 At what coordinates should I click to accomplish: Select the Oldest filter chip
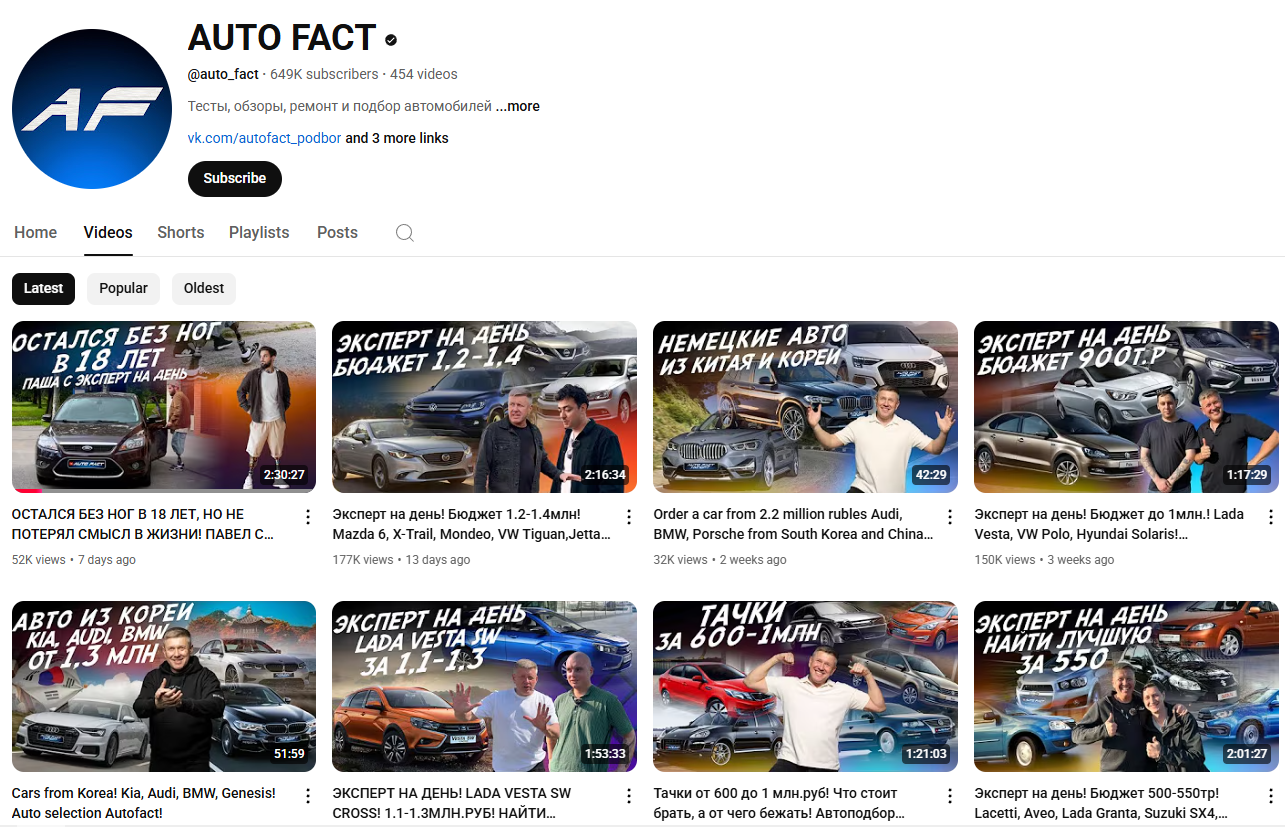[x=203, y=288]
